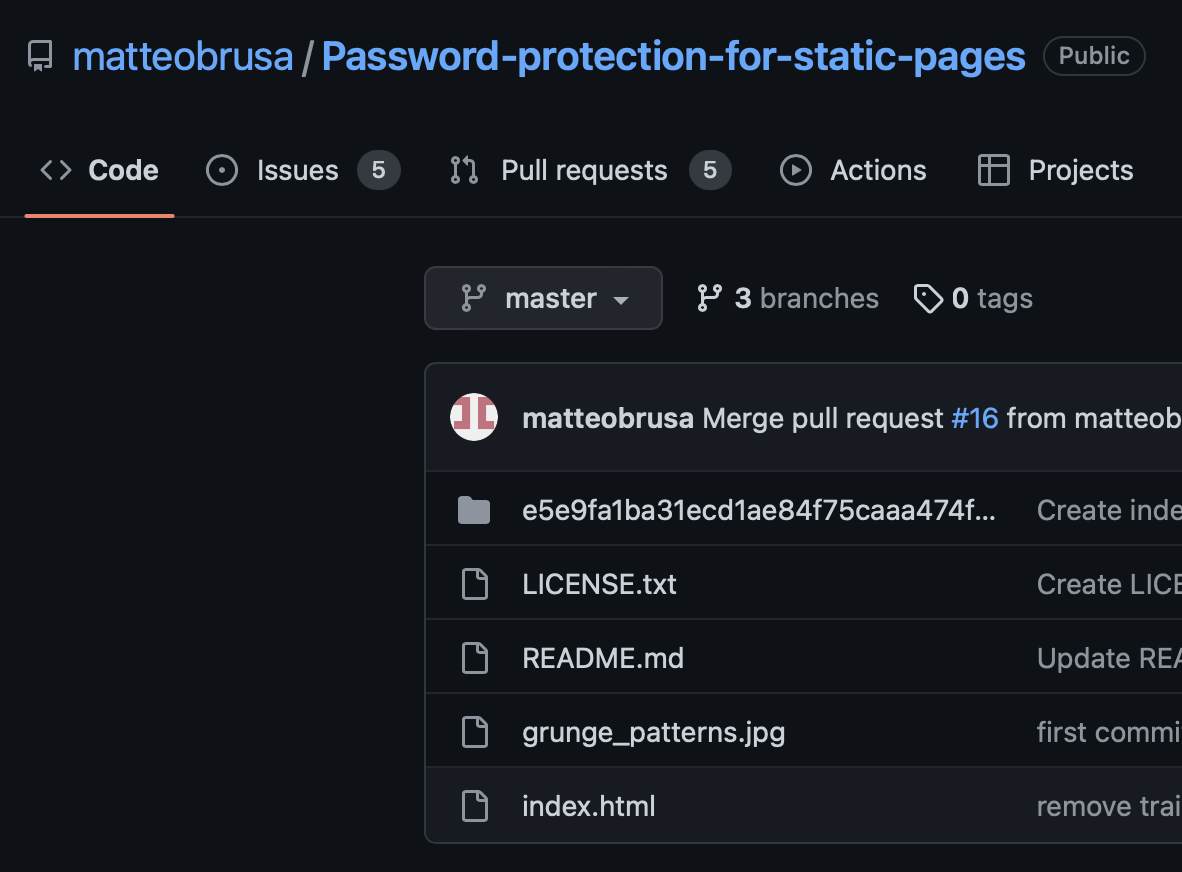Click the Password-protection-for-static-pages repository link
This screenshot has width=1182, height=872.
[673, 57]
